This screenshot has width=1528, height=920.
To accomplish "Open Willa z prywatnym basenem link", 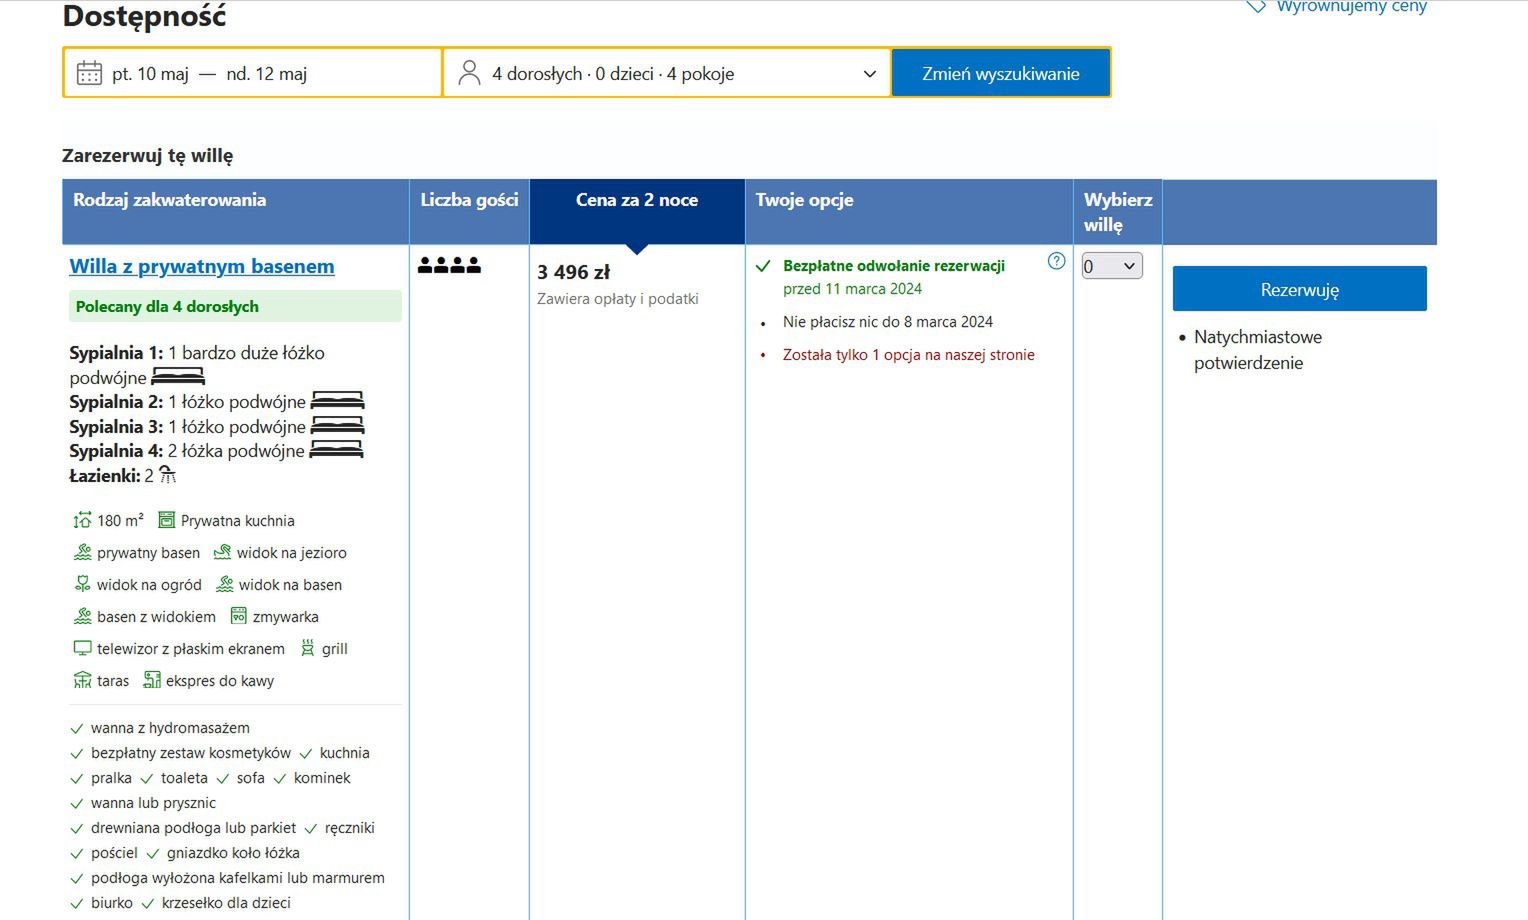I will point(202,266).
